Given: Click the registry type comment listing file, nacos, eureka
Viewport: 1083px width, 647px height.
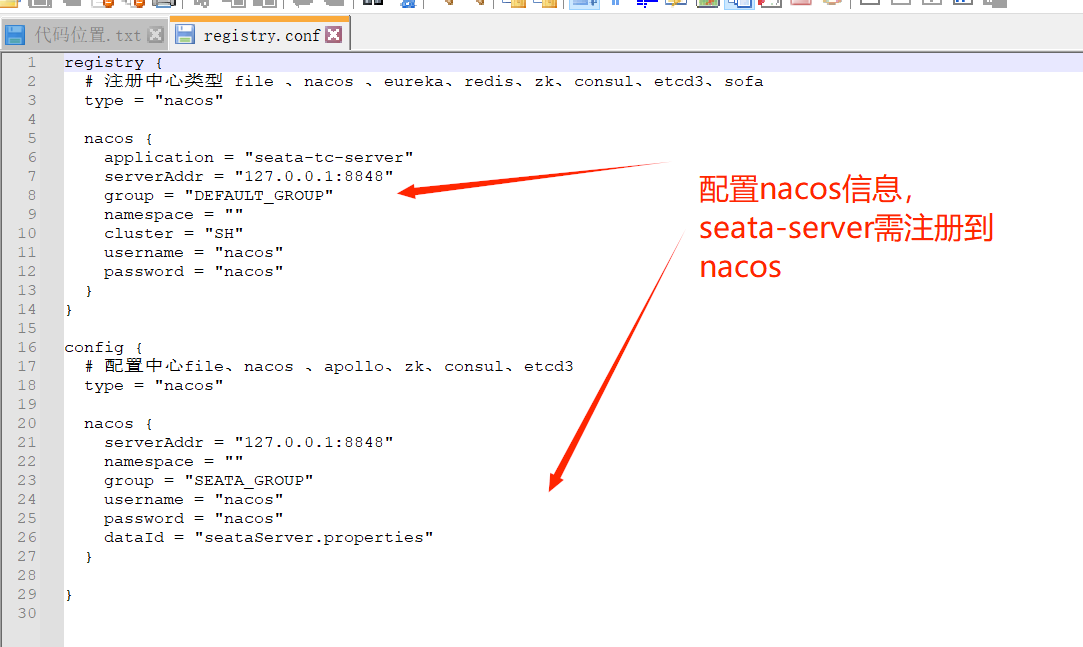Looking at the screenshot, I should [424, 81].
